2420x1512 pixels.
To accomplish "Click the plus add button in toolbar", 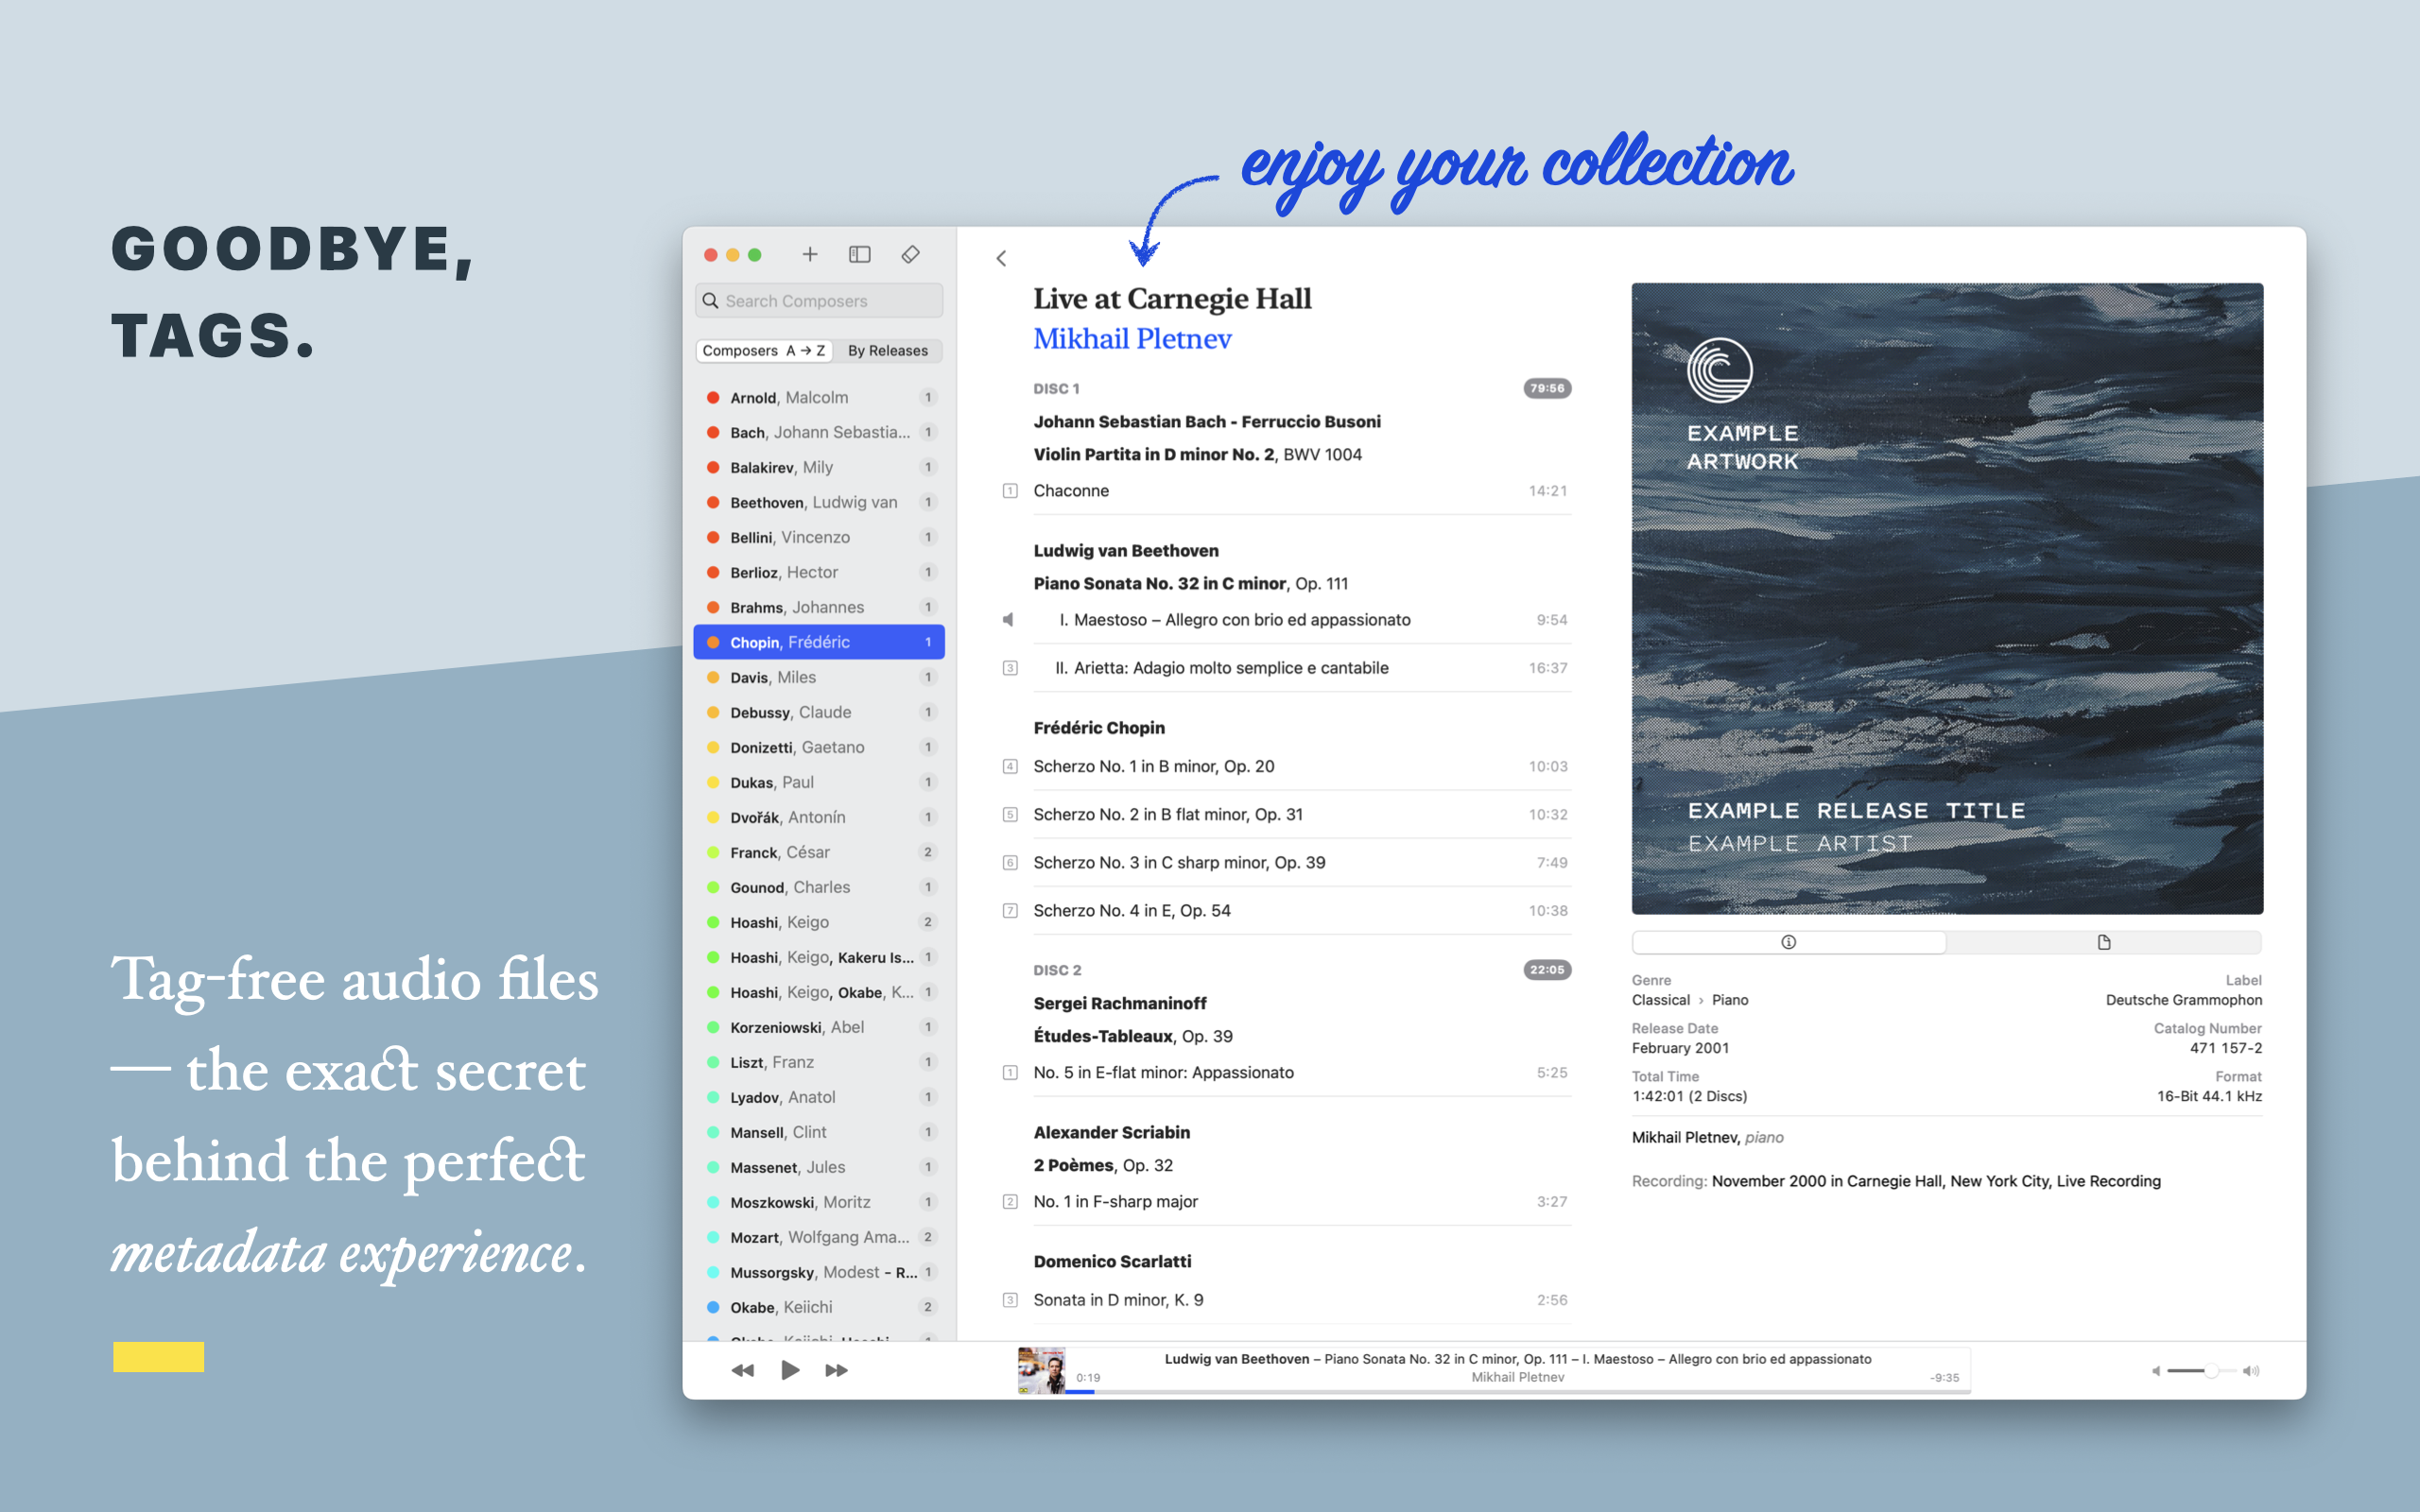I will pos(810,255).
